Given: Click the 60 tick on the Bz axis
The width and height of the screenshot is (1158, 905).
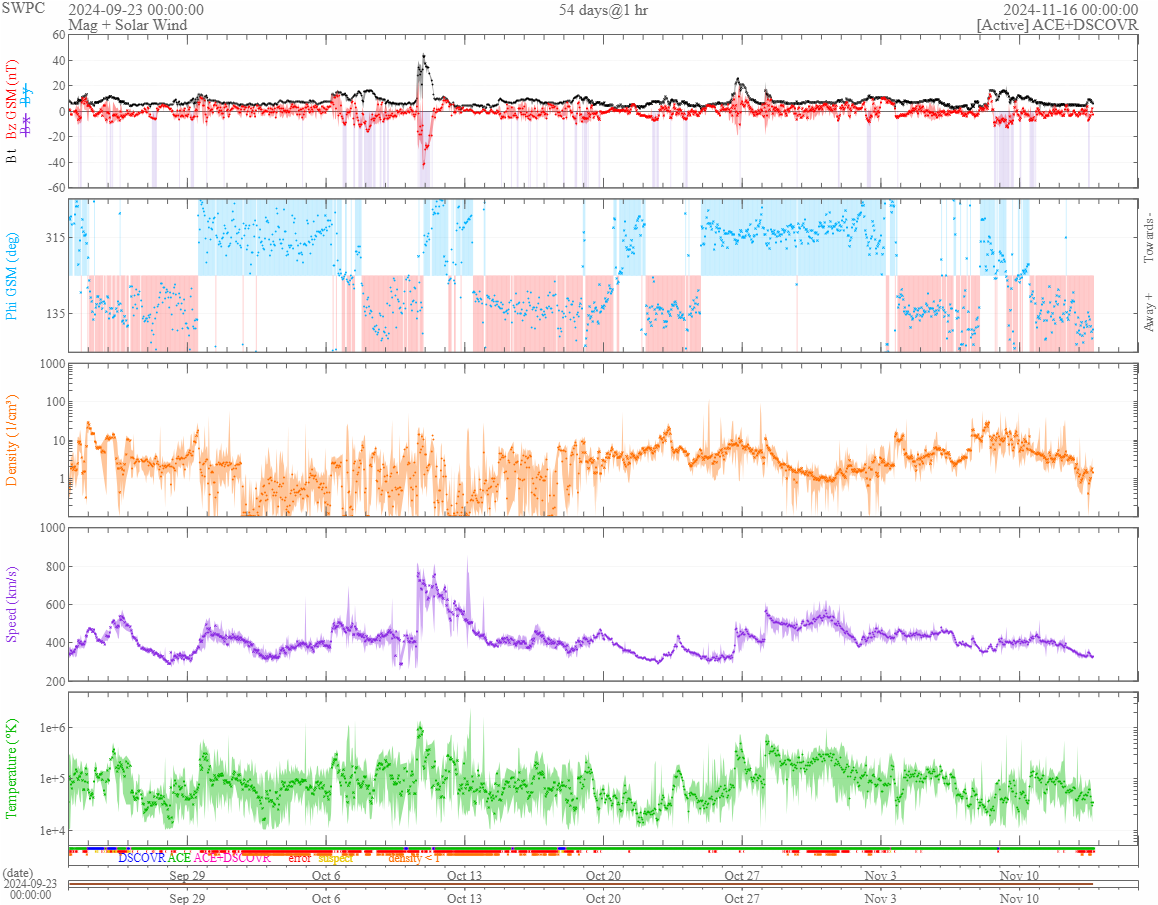Looking at the screenshot, I should (58, 35).
